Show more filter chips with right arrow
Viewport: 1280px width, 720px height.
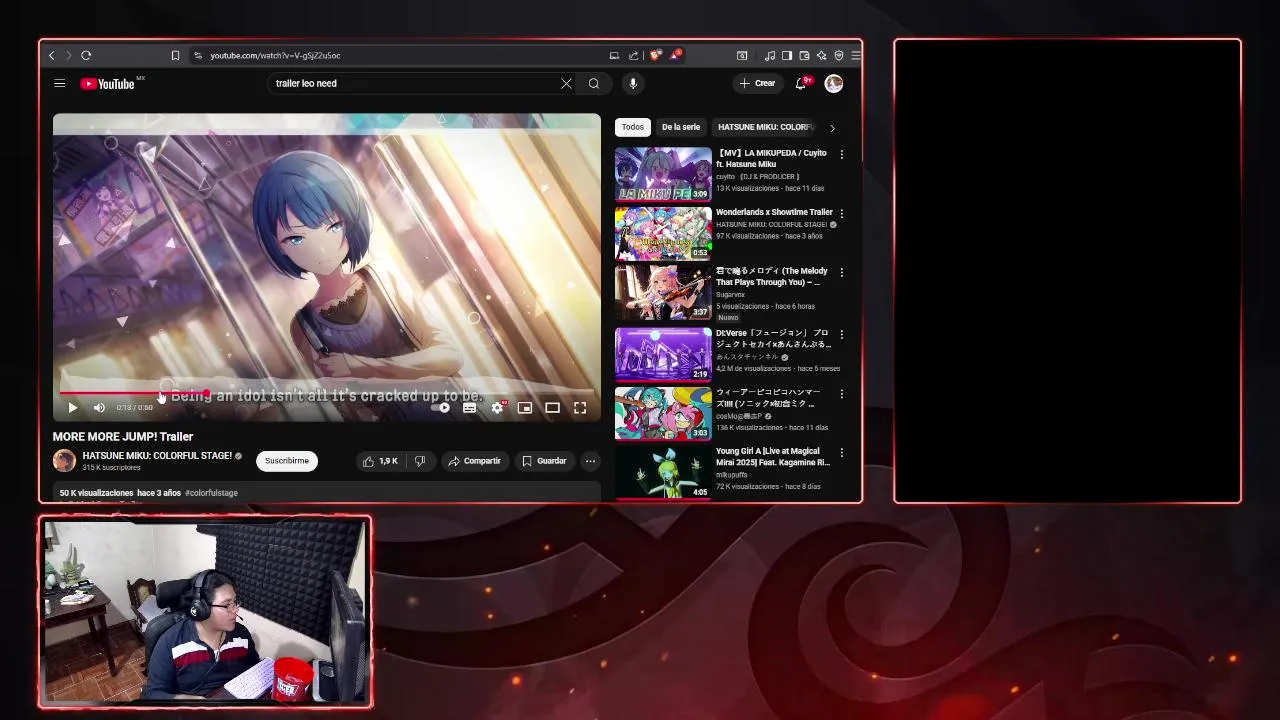pos(832,128)
